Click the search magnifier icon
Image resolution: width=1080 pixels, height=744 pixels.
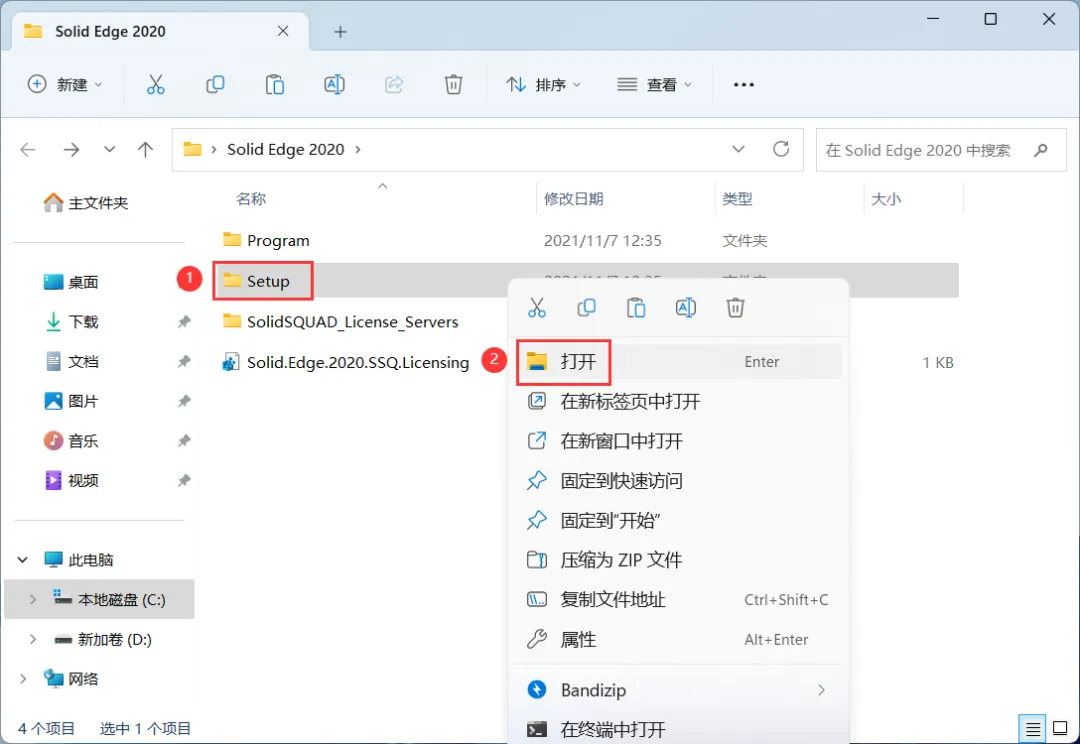[x=1041, y=149]
